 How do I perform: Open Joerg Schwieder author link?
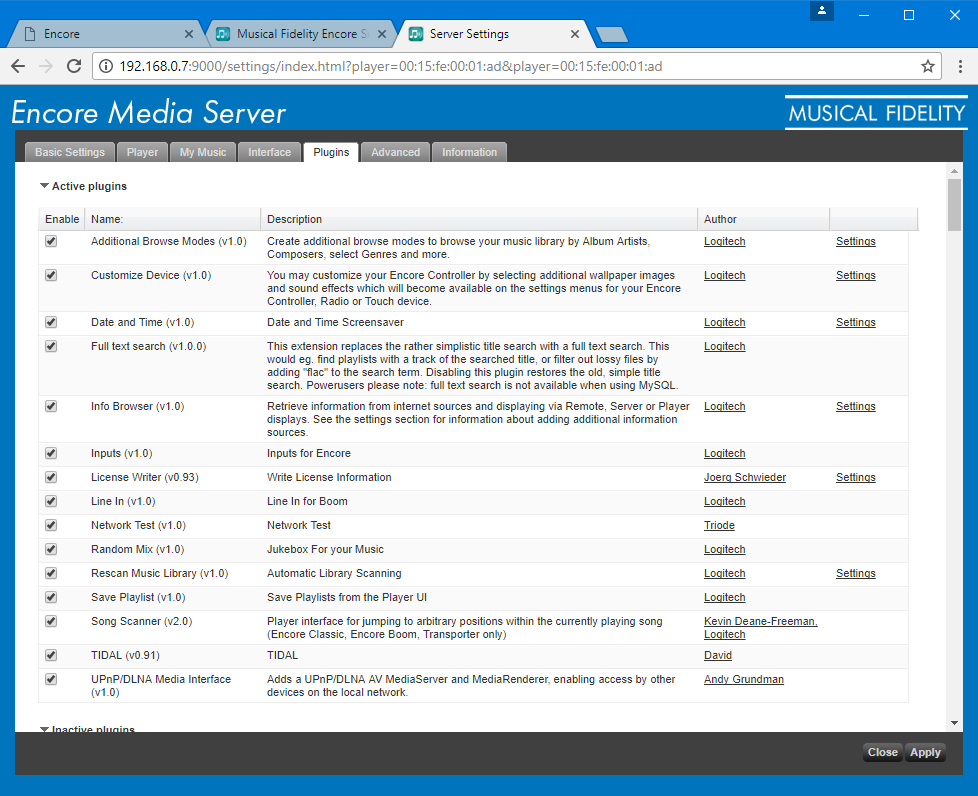[745, 477]
